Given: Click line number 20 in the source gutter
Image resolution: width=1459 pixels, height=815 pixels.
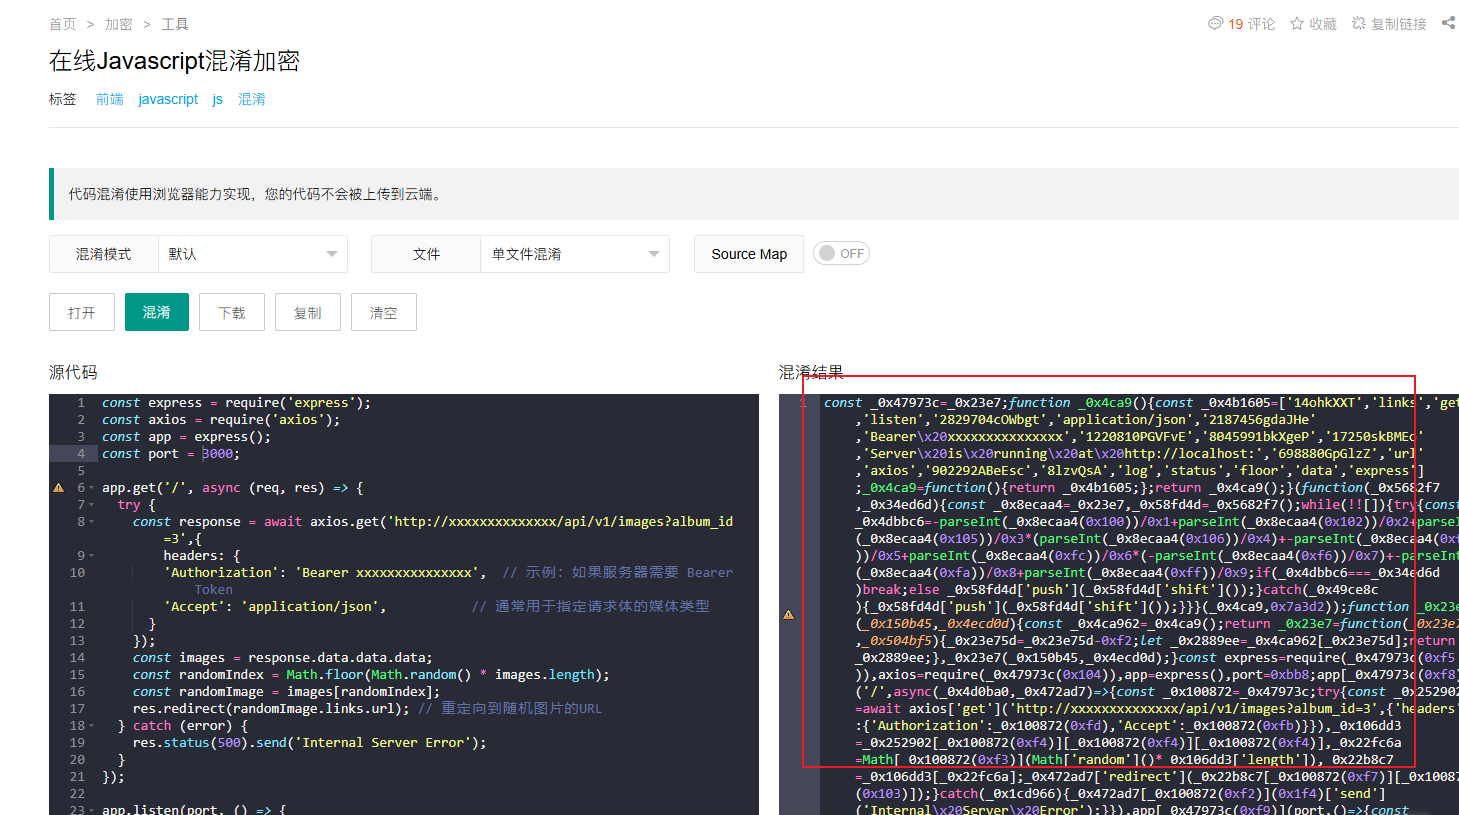Looking at the screenshot, I should (x=77, y=760).
